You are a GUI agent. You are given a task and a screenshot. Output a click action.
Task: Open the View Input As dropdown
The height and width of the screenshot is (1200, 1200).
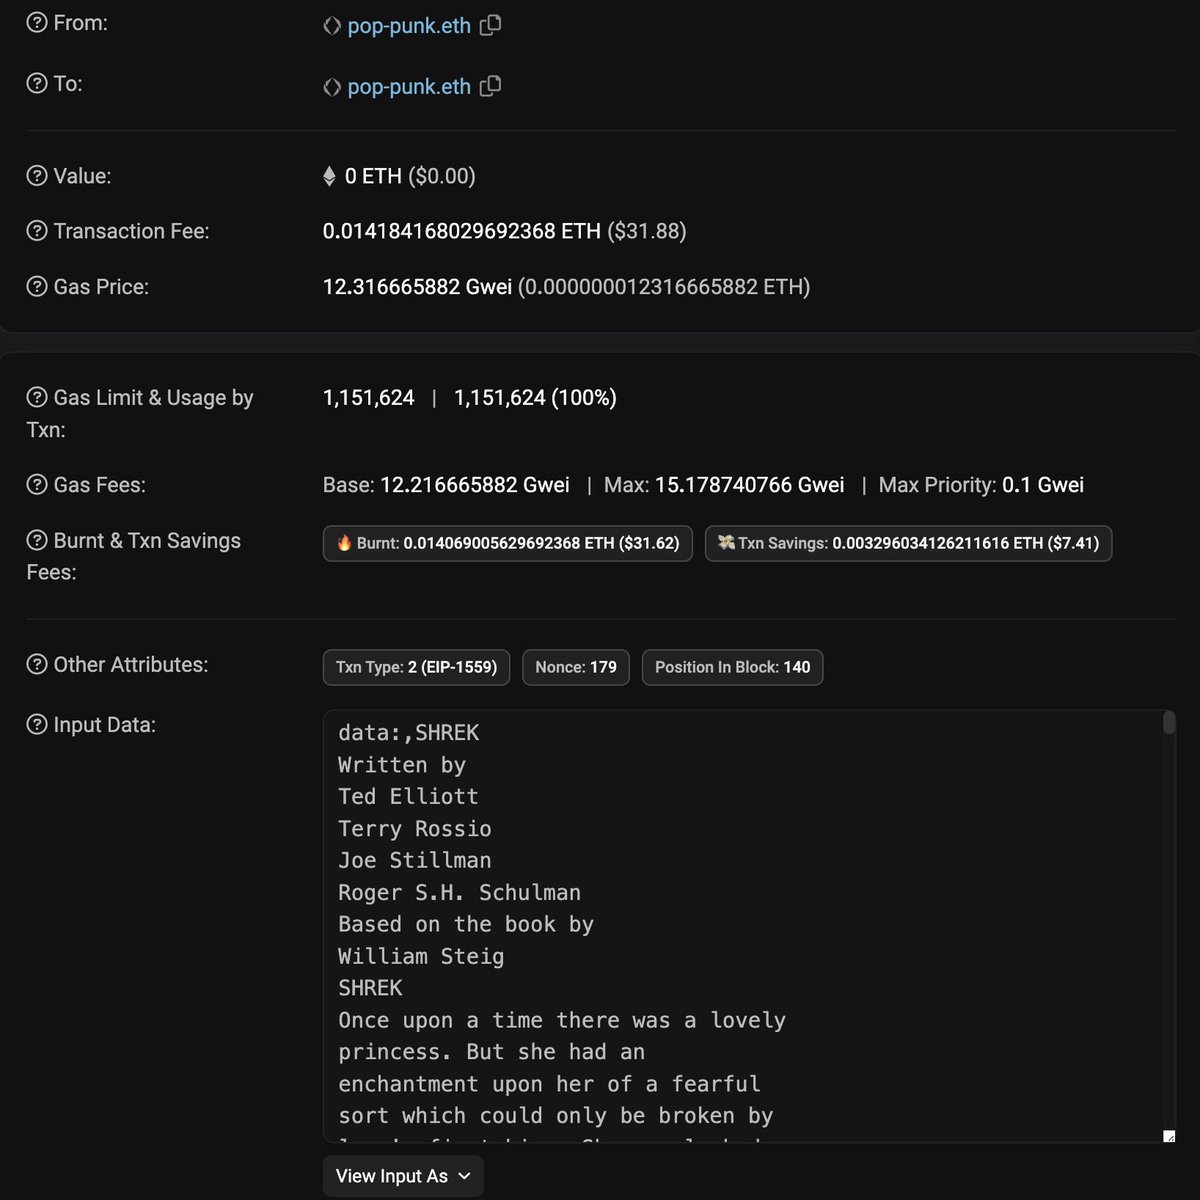[403, 1176]
